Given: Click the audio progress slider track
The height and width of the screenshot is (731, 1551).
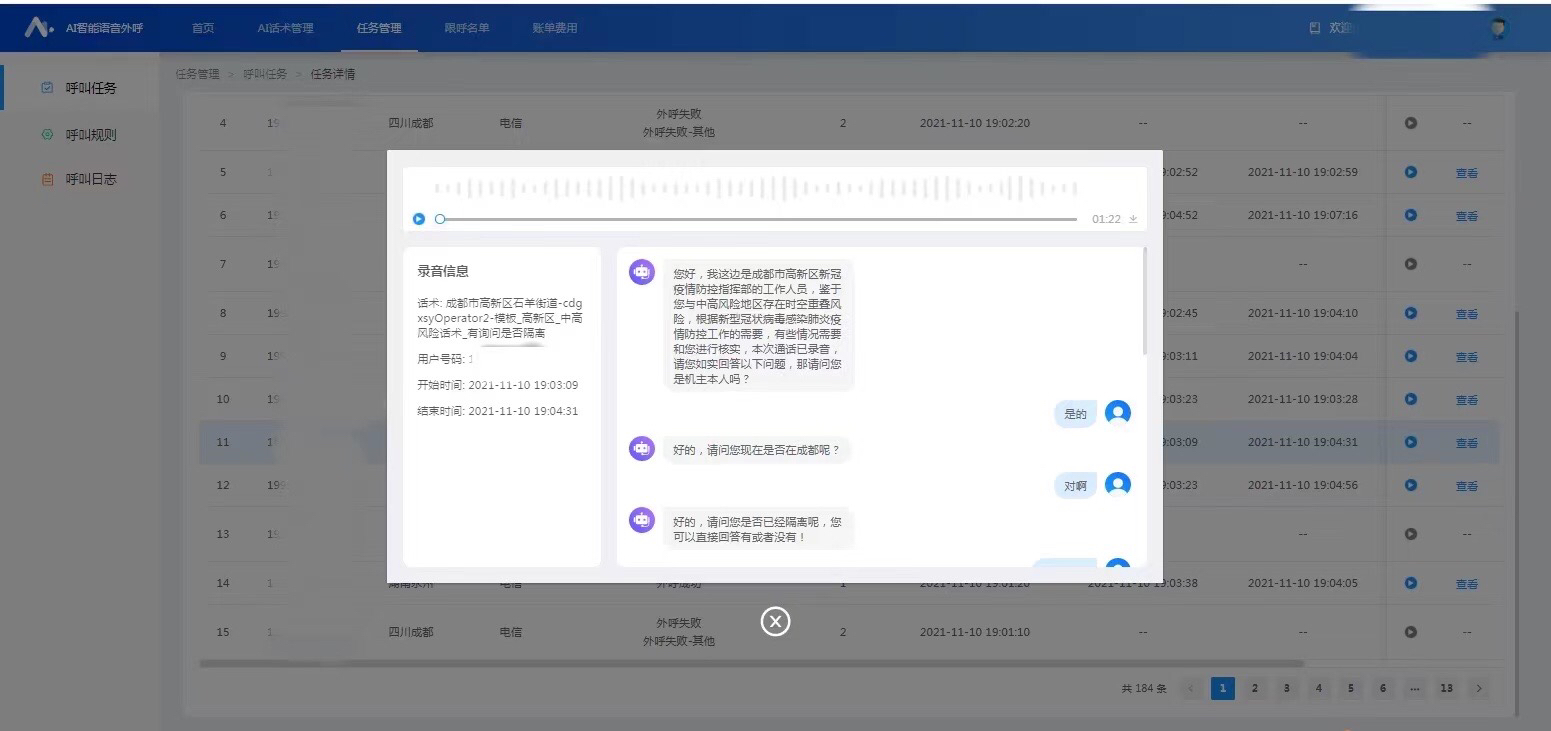Looking at the screenshot, I should [x=760, y=219].
